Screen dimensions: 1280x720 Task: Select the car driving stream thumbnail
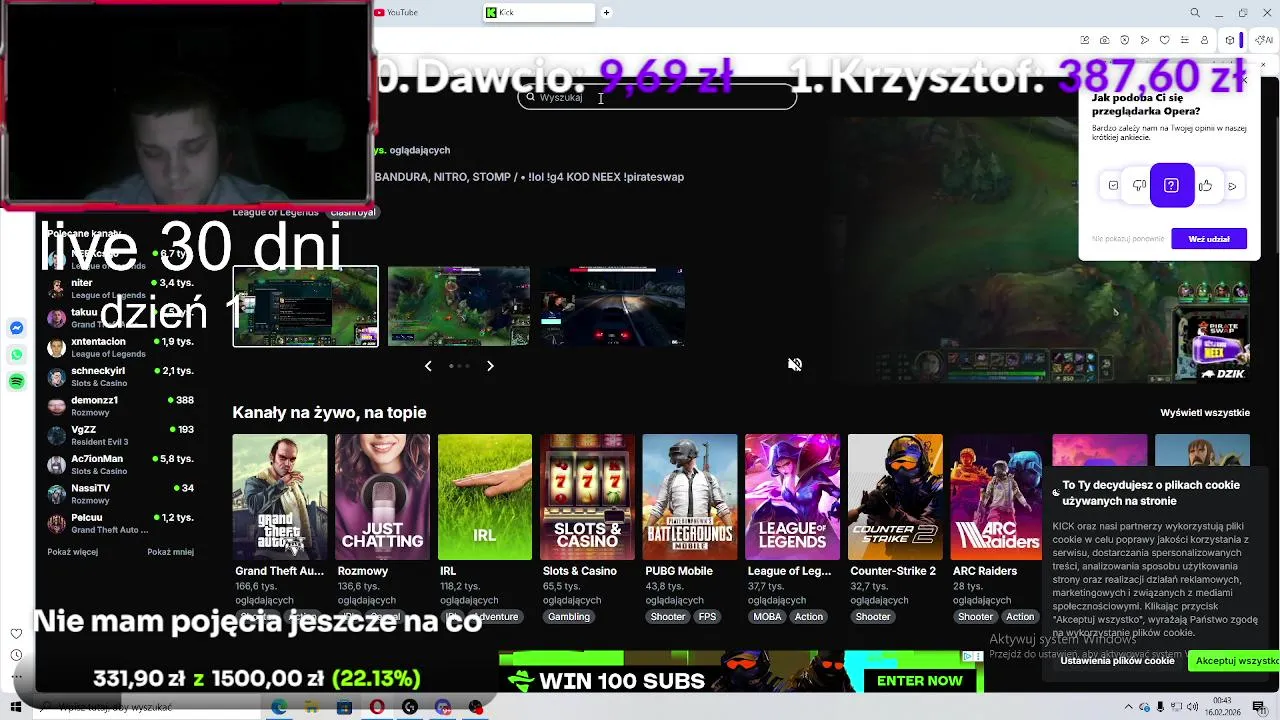click(613, 306)
